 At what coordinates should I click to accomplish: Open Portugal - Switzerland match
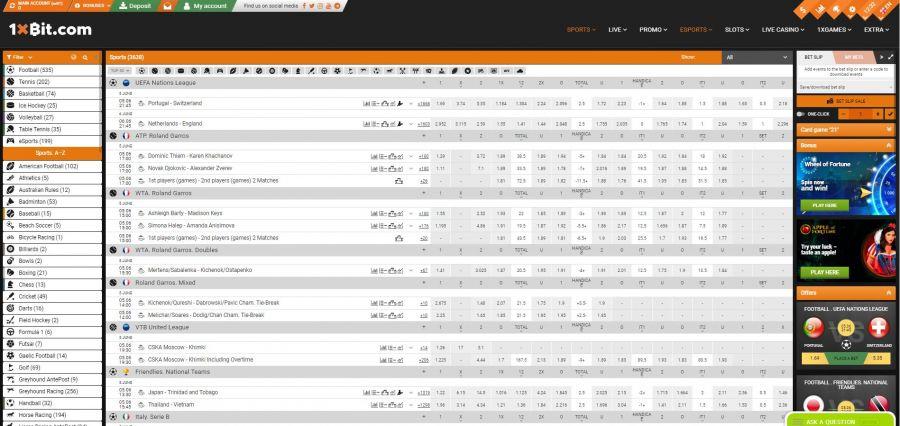pyautogui.click(x=174, y=103)
